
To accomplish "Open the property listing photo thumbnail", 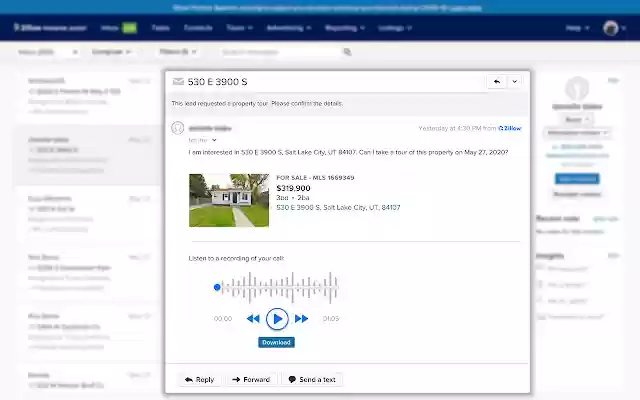I will coord(229,200).
